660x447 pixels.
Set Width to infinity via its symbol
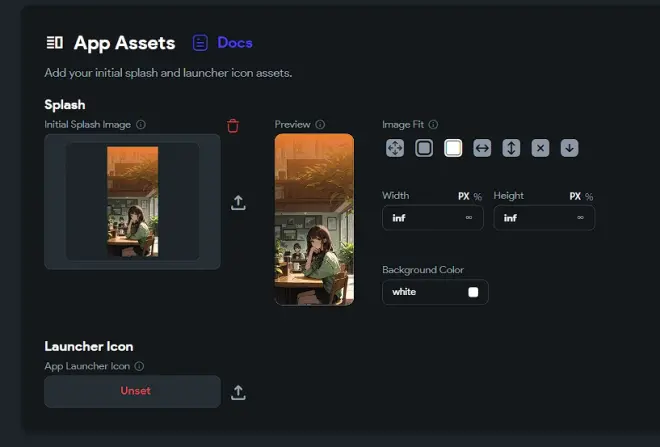[469, 218]
